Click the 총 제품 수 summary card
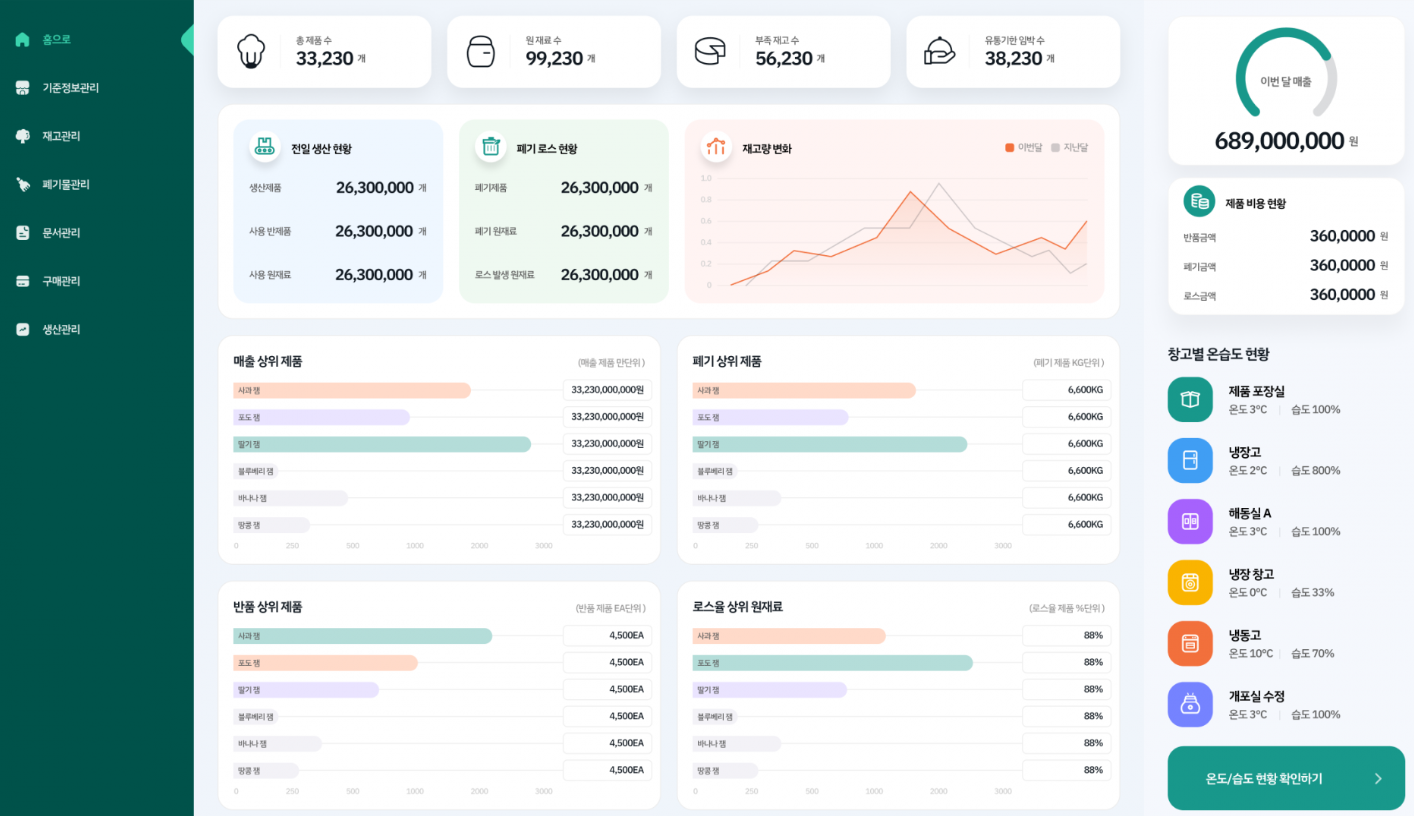The image size is (1414, 816). pyautogui.click(x=324, y=52)
